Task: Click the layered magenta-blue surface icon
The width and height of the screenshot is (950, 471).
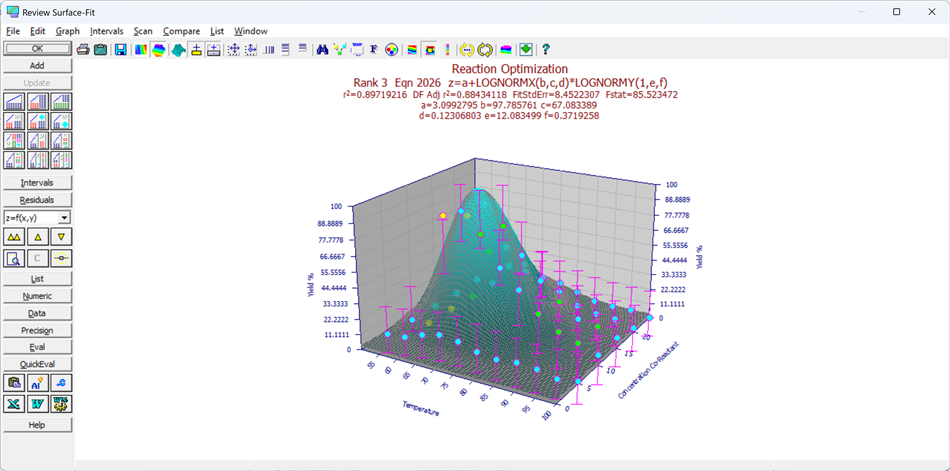Action: coord(507,50)
